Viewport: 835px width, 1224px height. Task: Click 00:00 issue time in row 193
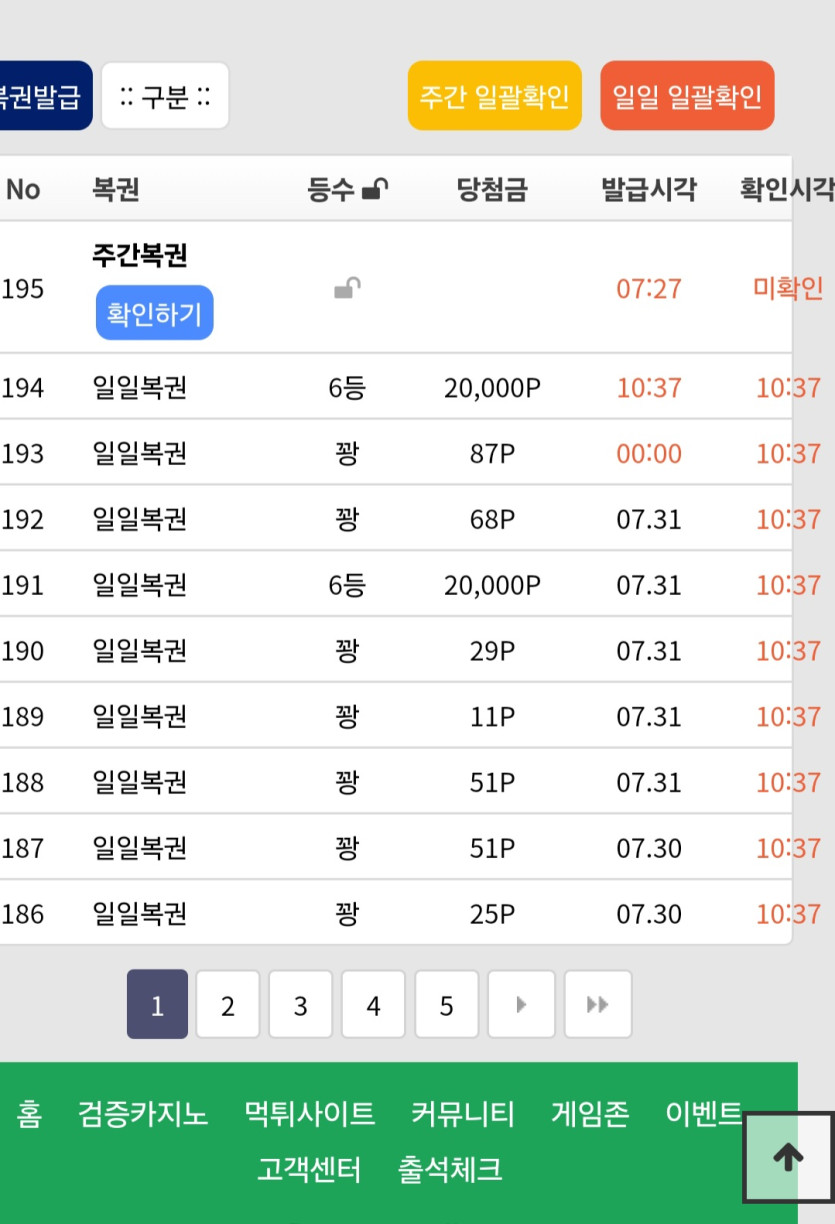(649, 453)
